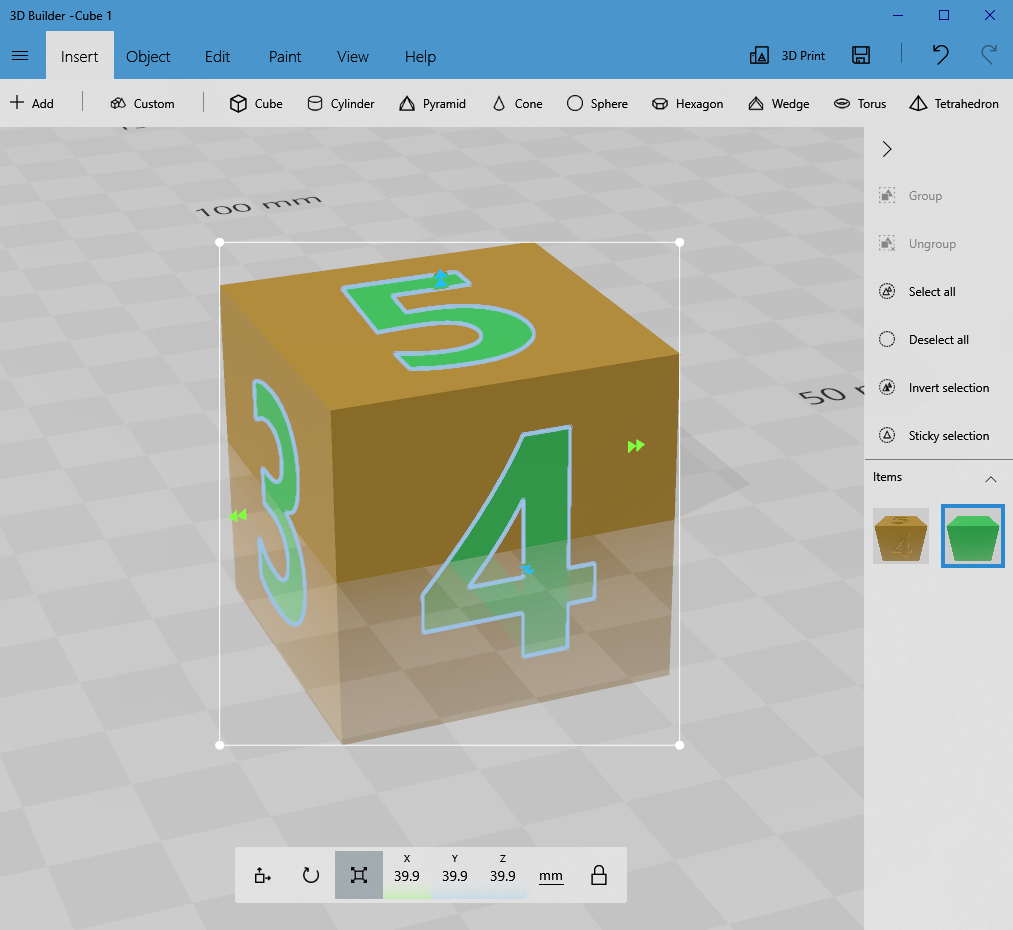Click the blue up-arrow handle on top

coord(440,278)
